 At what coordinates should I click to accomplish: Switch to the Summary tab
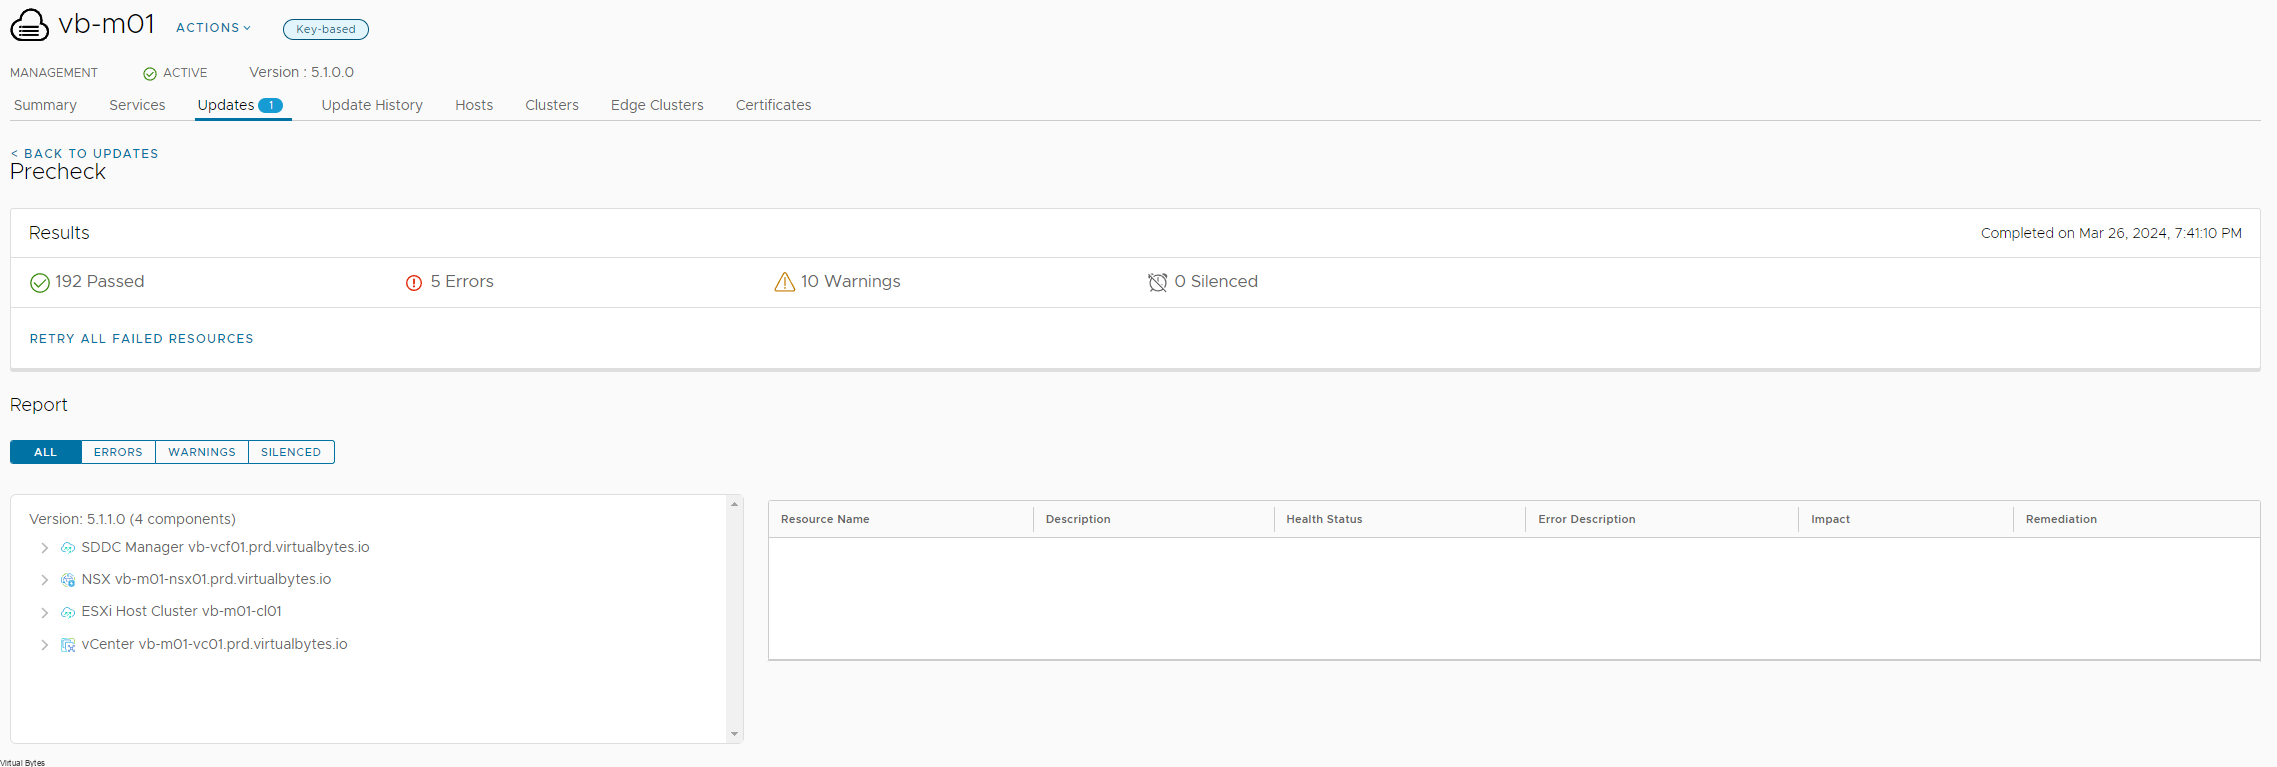click(x=45, y=105)
